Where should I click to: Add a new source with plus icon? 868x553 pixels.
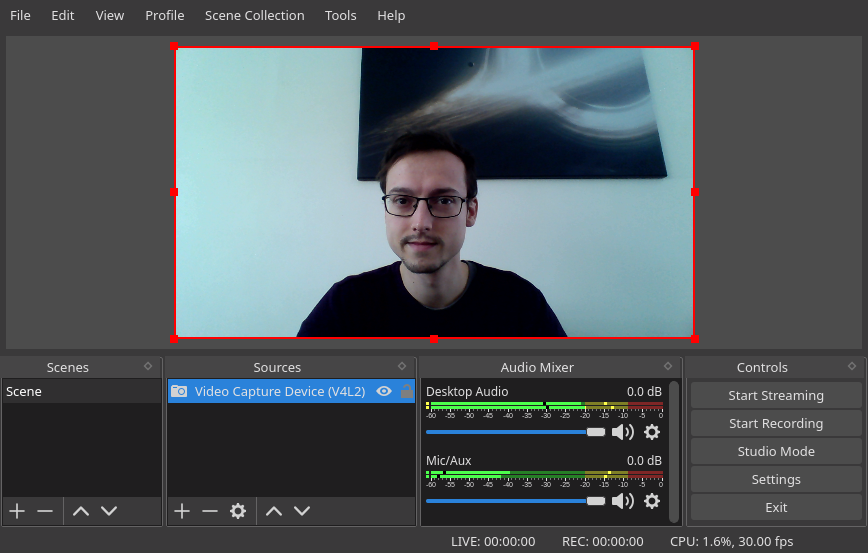click(182, 511)
